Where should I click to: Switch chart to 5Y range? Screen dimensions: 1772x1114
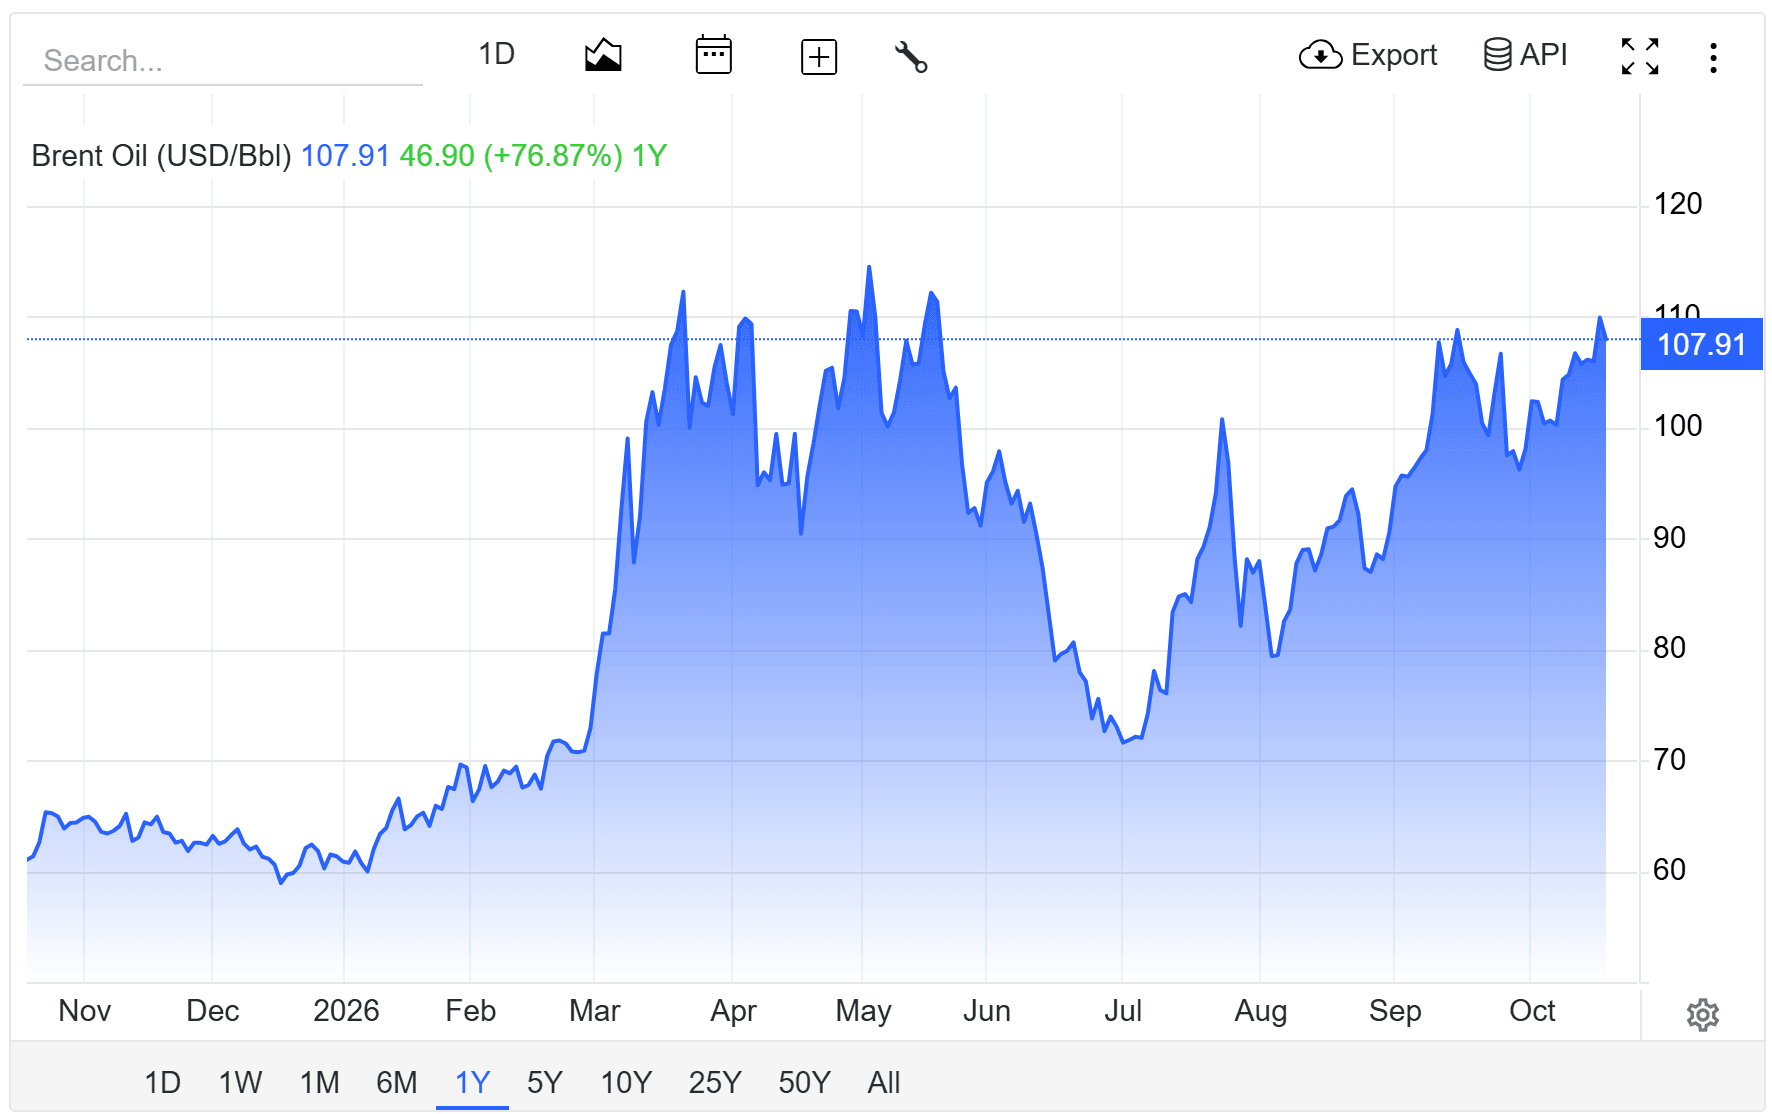545,1082
